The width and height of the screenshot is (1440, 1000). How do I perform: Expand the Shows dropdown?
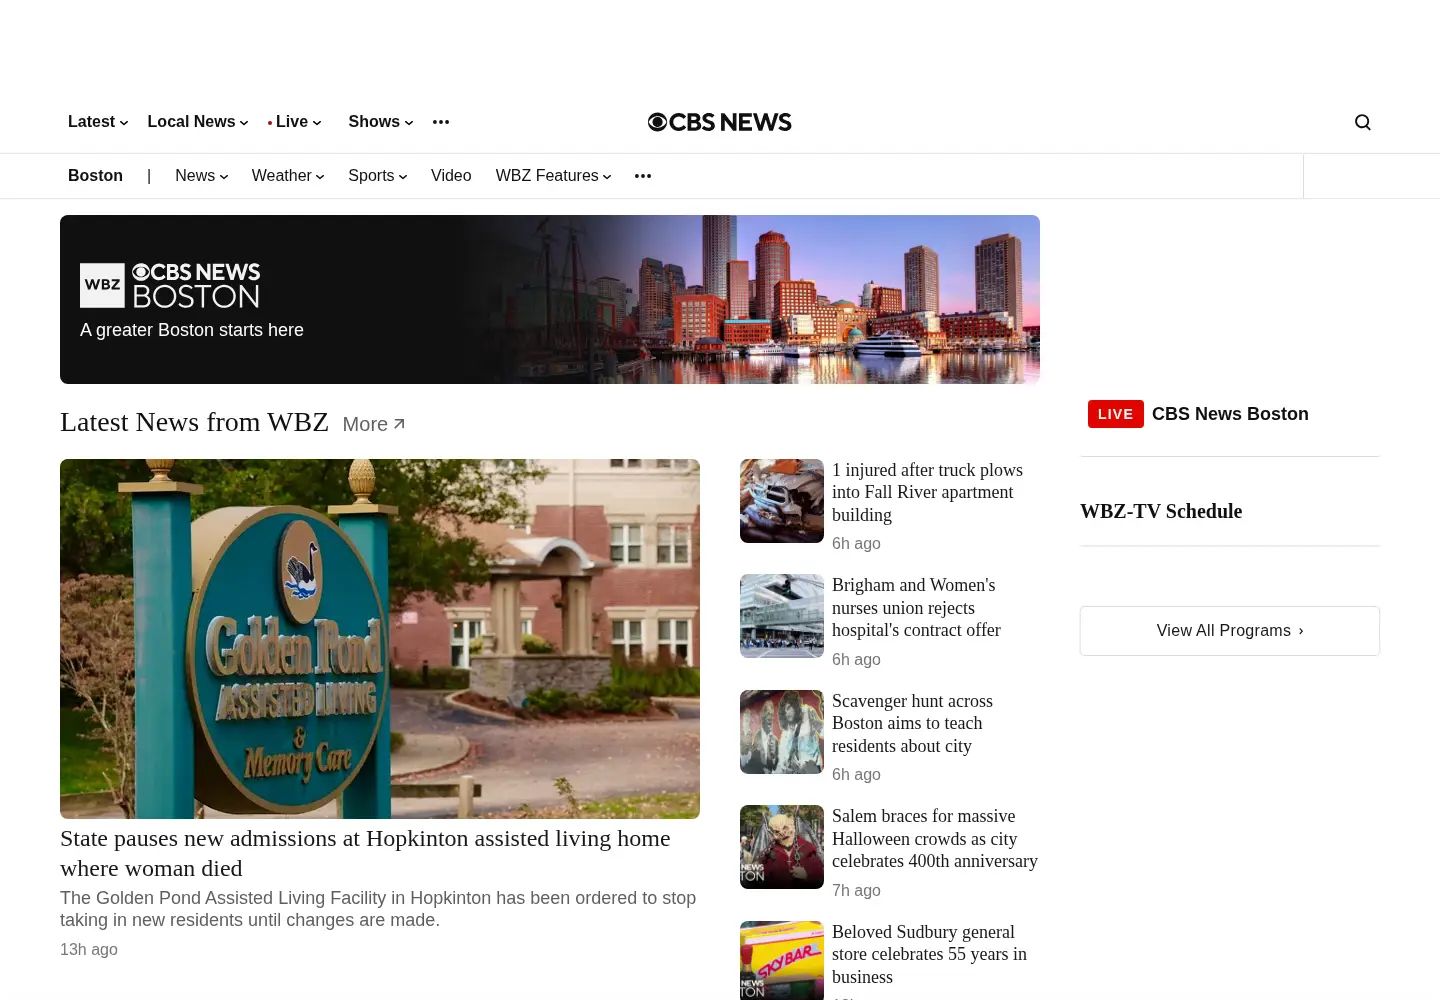point(381,122)
